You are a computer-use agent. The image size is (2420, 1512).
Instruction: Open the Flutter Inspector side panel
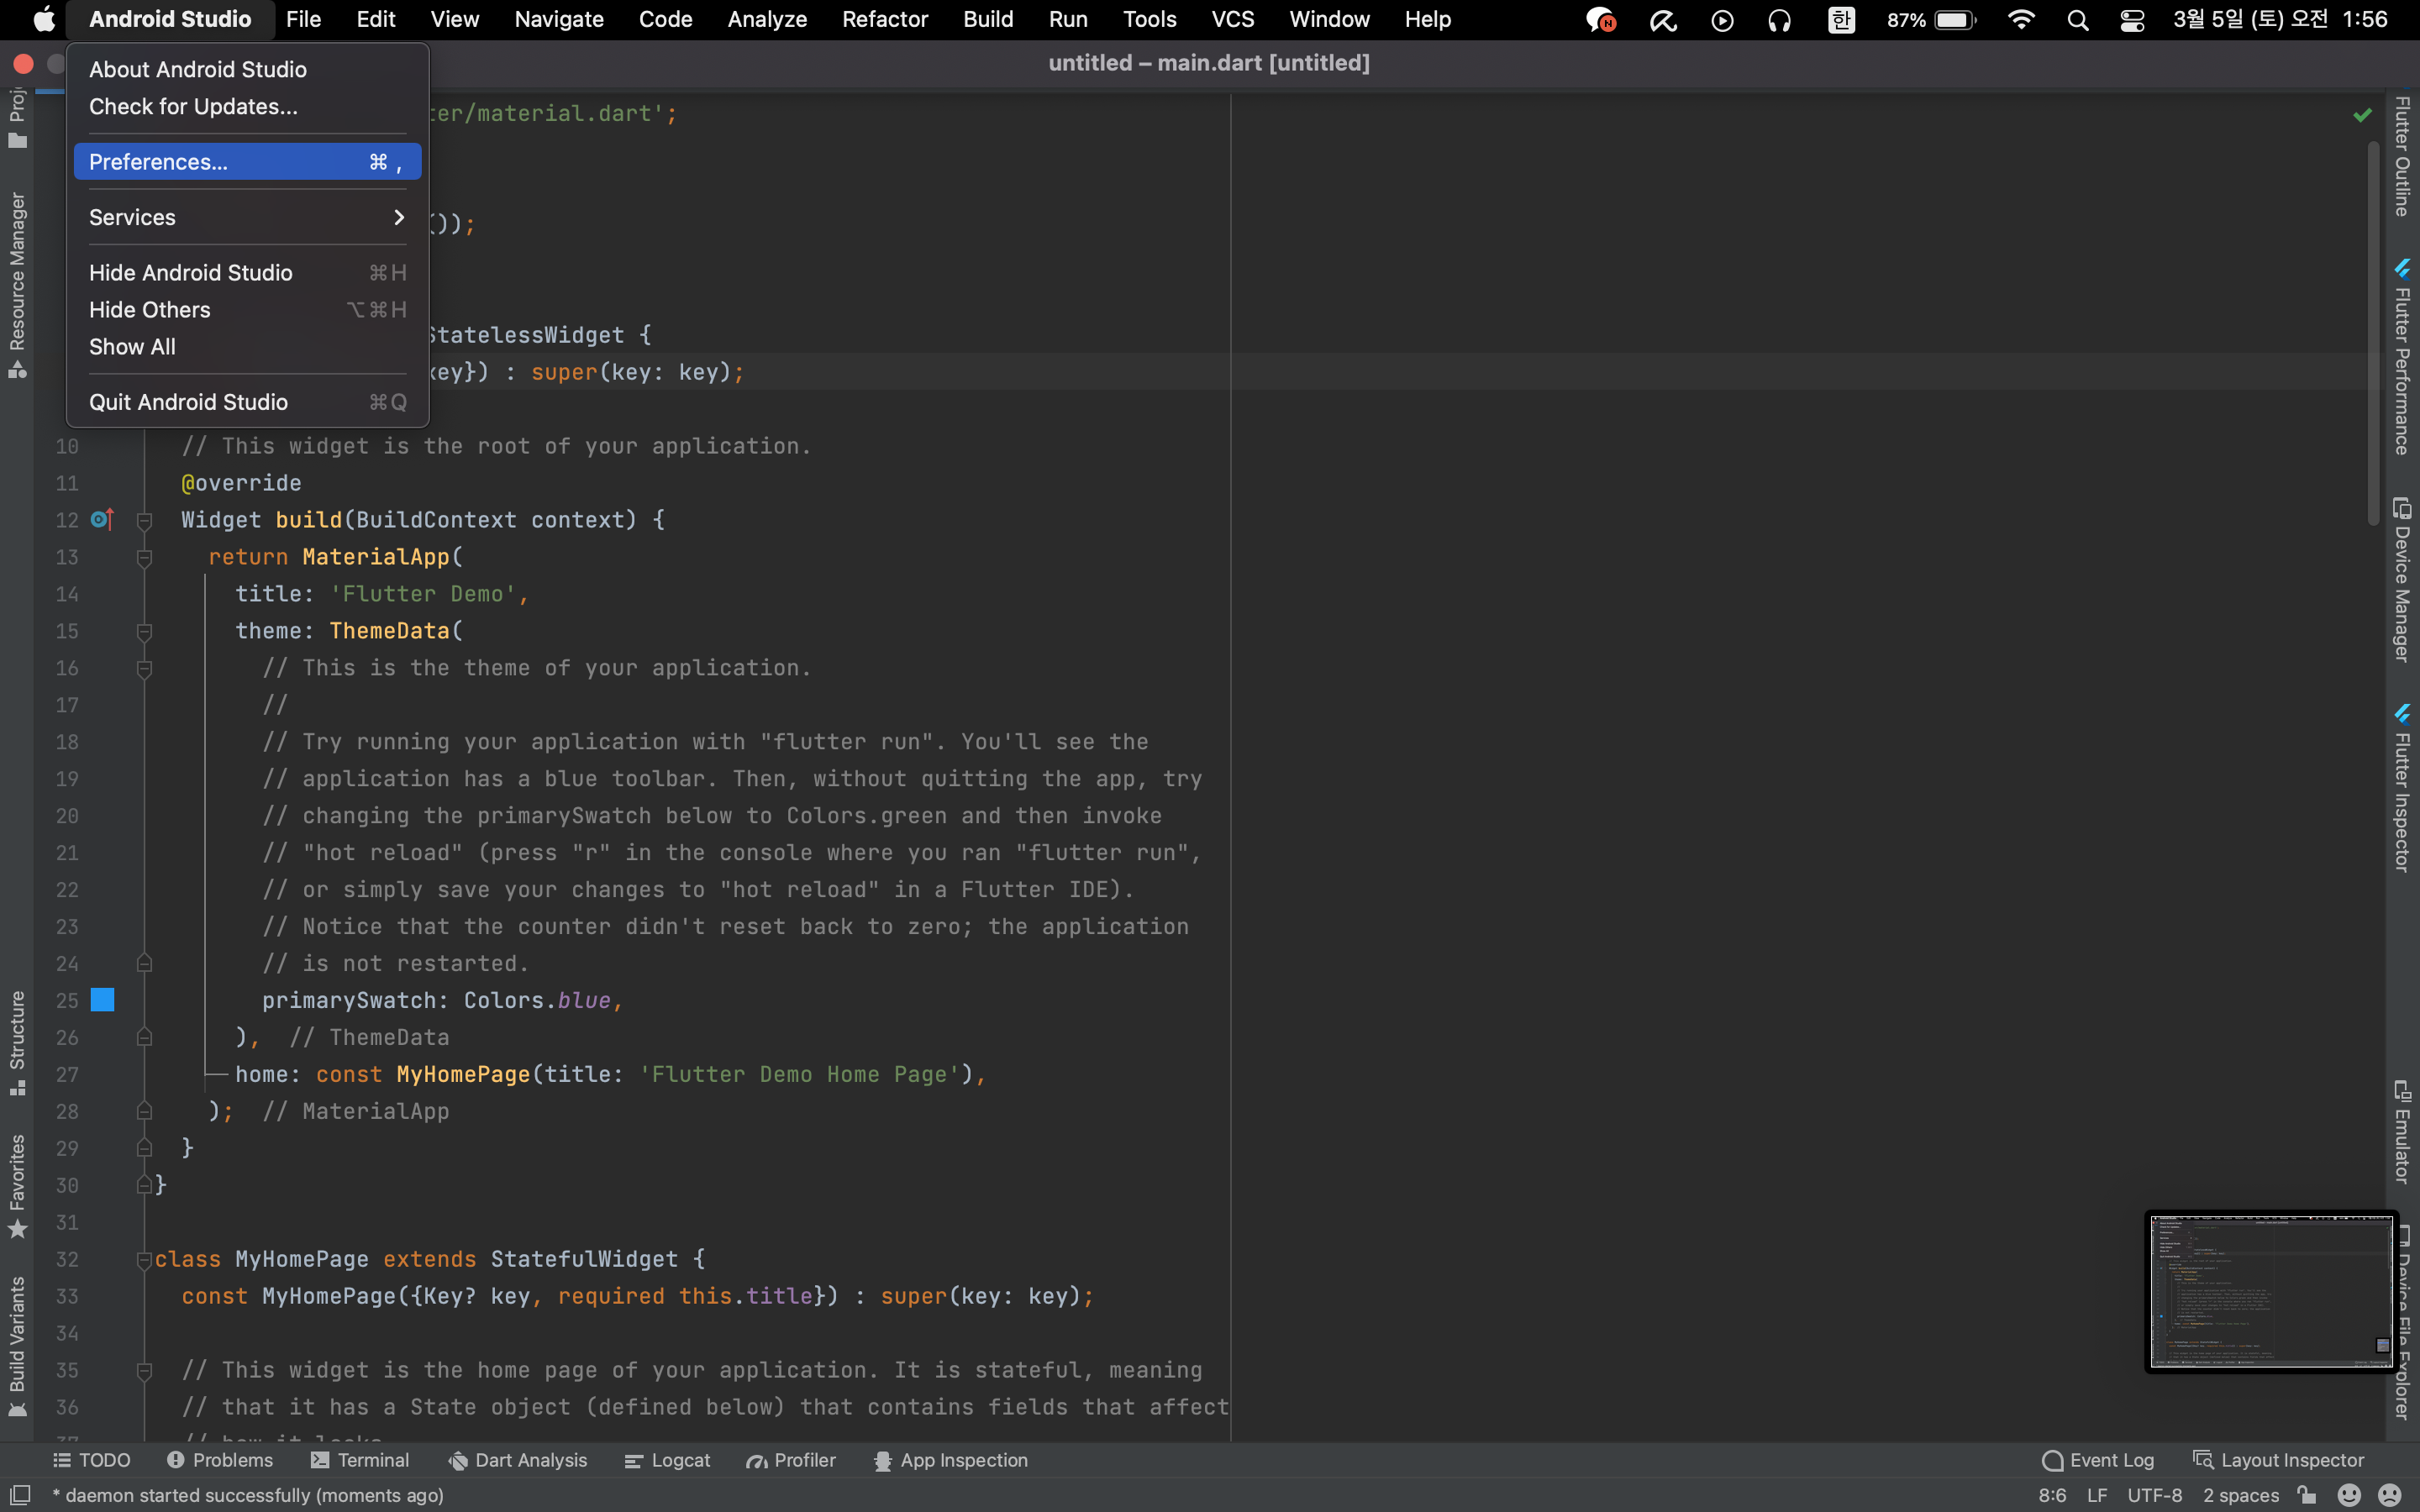[2401, 790]
